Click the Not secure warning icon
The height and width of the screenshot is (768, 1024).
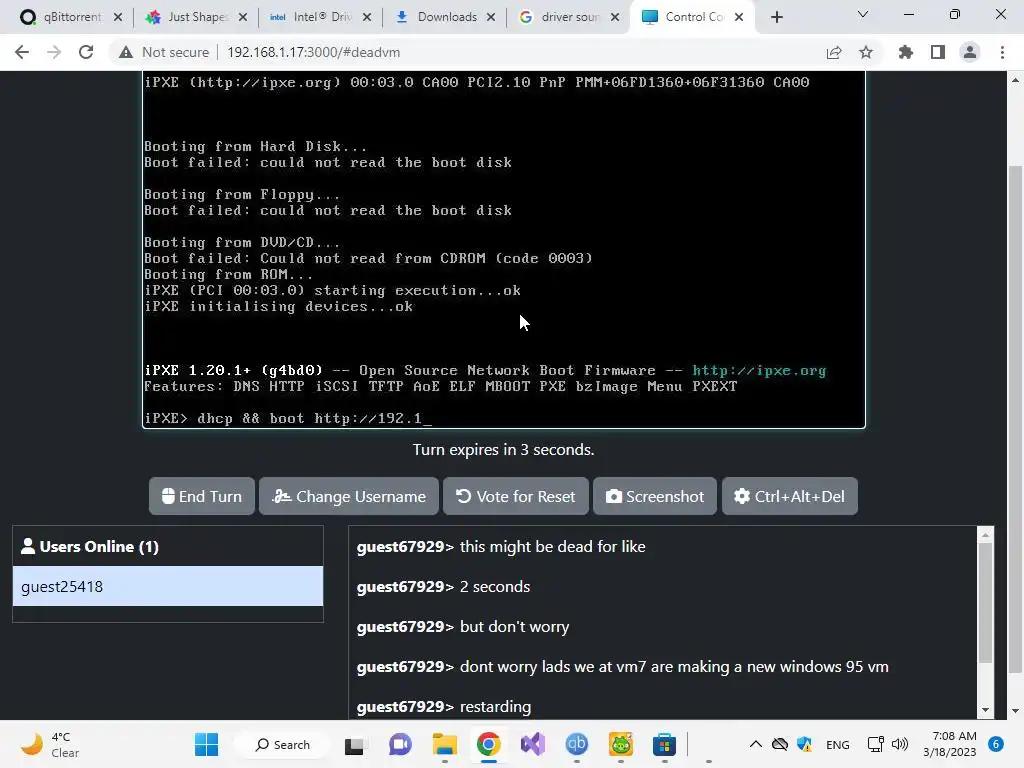(x=126, y=52)
